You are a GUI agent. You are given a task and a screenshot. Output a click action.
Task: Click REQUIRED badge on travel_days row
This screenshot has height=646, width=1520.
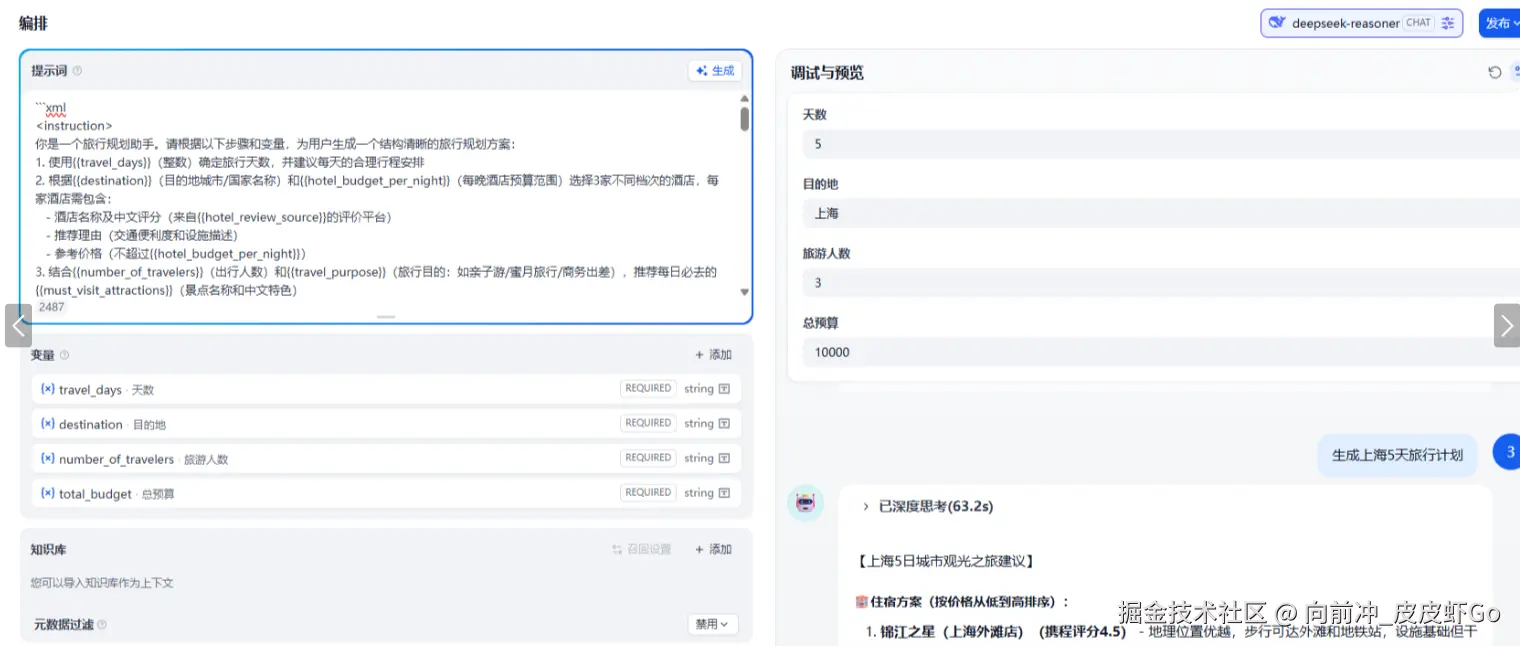coord(648,388)
